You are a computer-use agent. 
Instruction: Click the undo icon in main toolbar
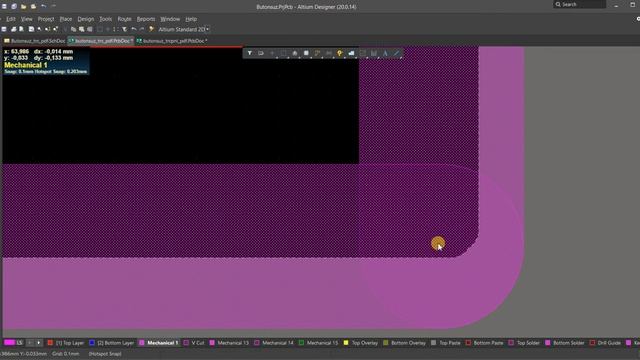(x=134, y=29)
